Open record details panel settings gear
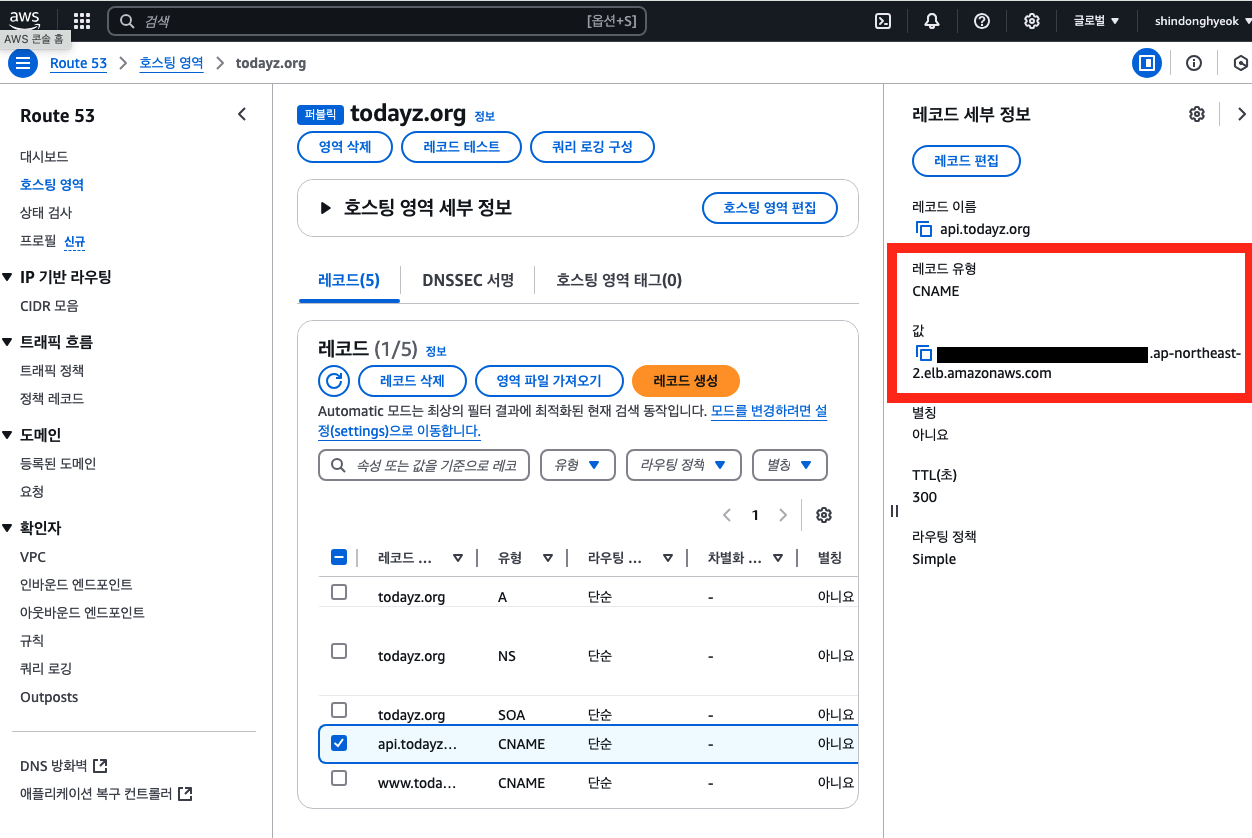 (x=1197, y=114)
